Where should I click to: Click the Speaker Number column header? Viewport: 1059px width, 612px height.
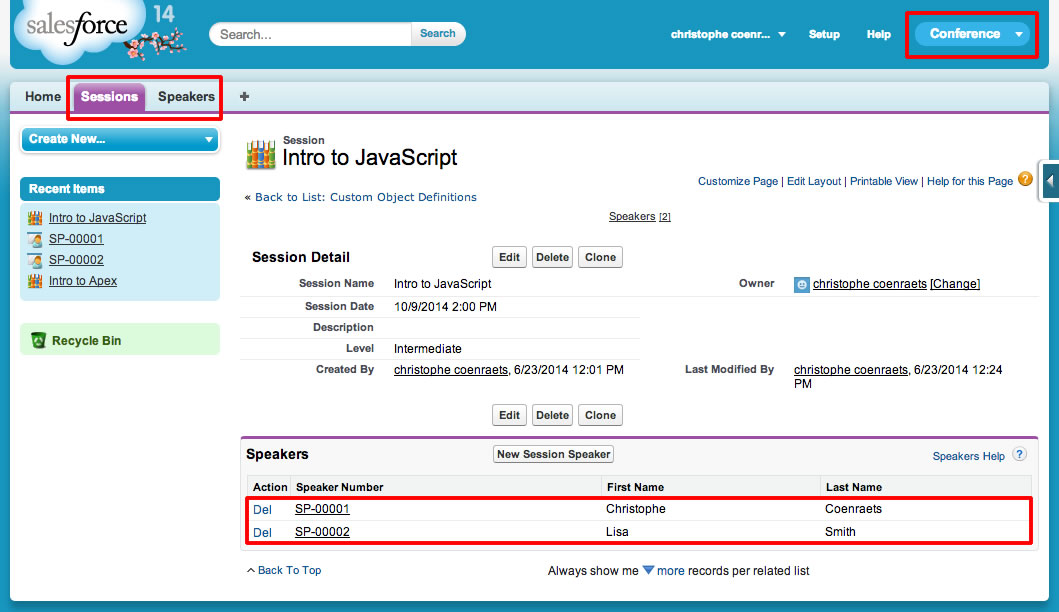click(339, 487)
